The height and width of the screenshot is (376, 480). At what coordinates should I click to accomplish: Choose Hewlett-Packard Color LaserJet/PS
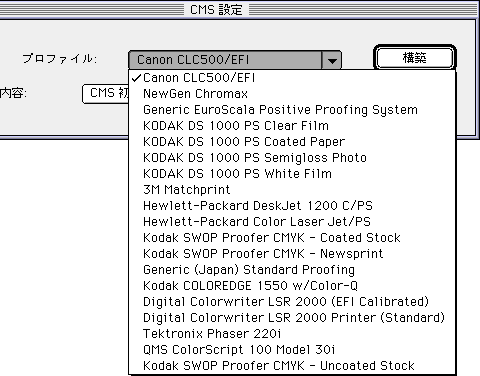(x=292, y=222)
